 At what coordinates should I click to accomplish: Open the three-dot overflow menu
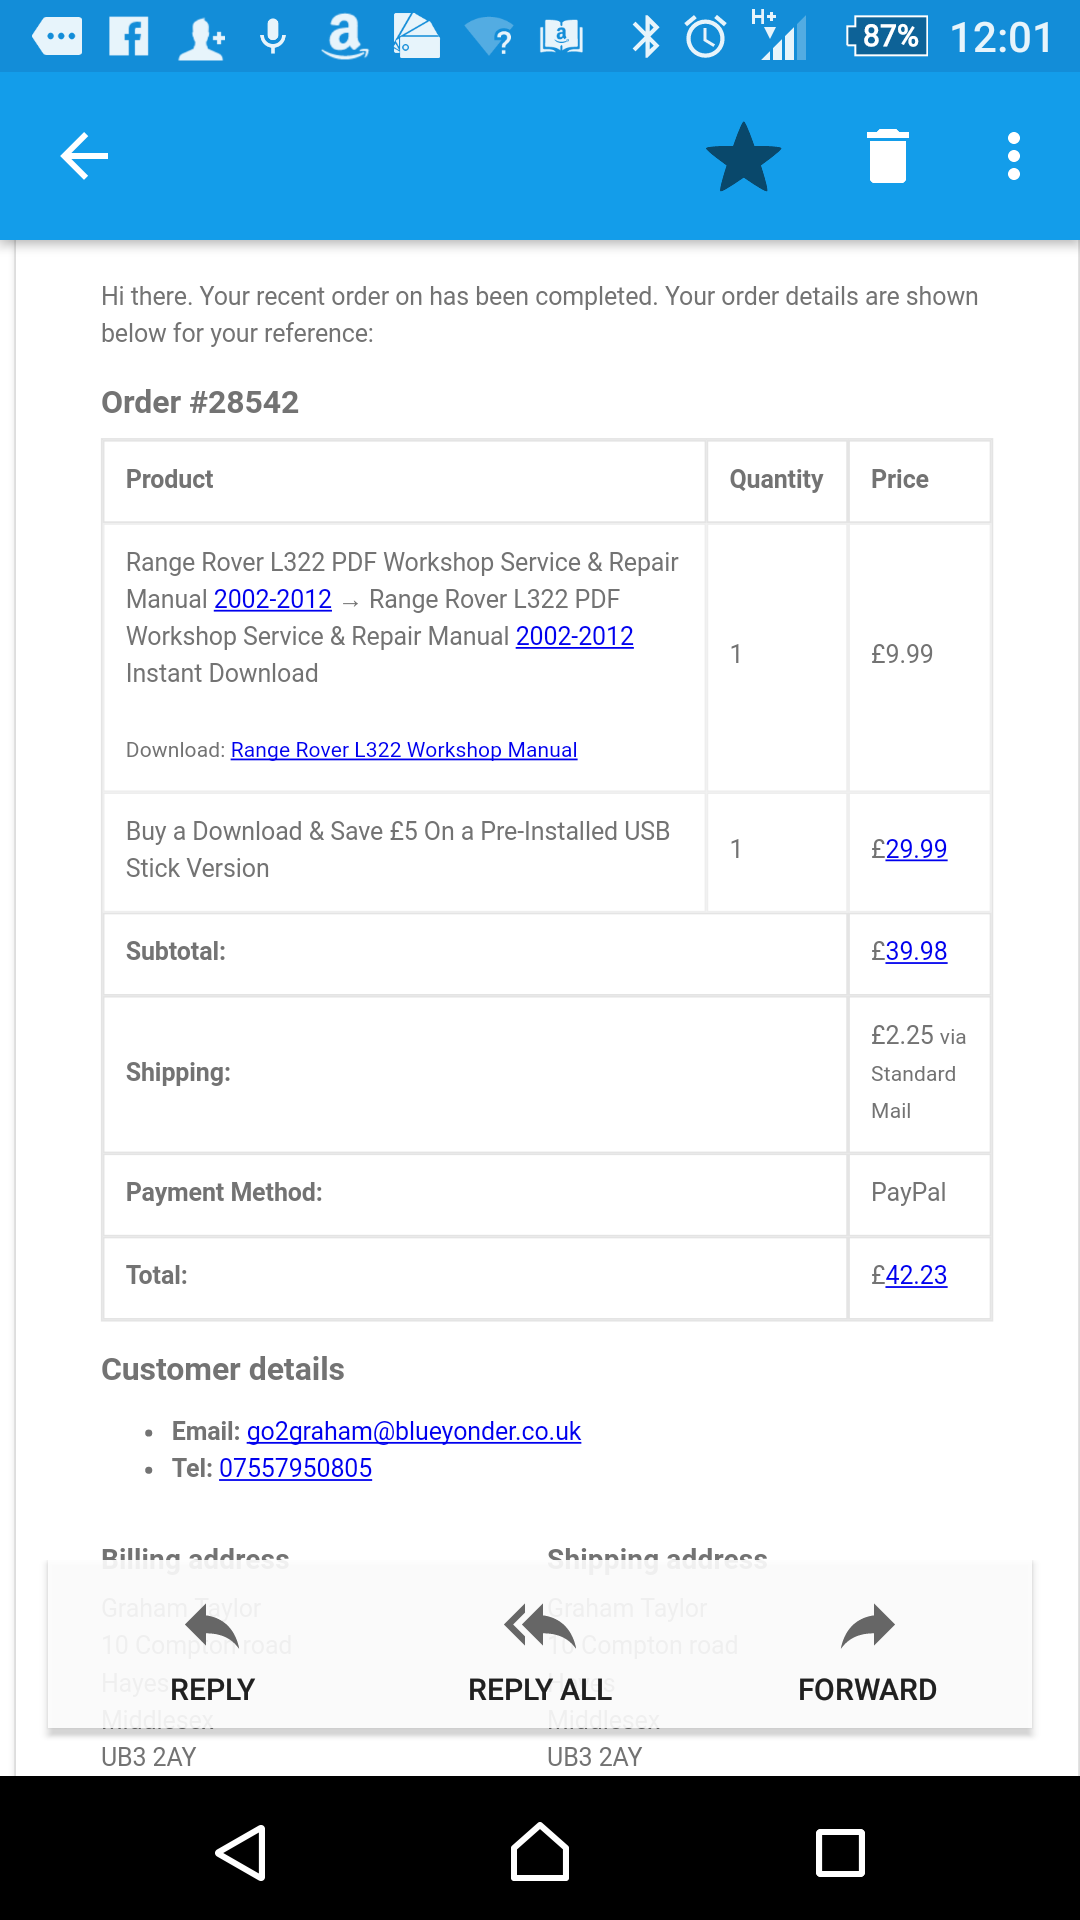pos(1014,157)
